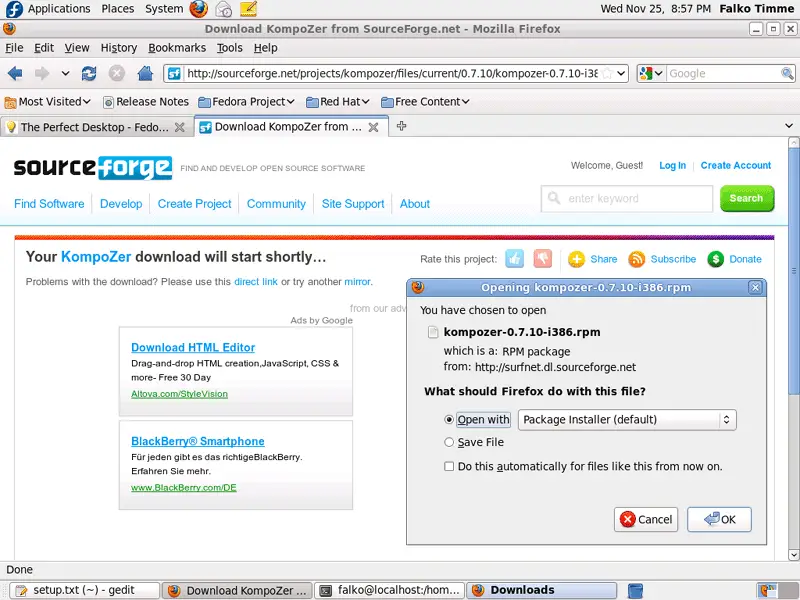This screenshot has width=800, height=600.
Task: Click the Firefox launcher icon in top panel
Action: (198, 9)
